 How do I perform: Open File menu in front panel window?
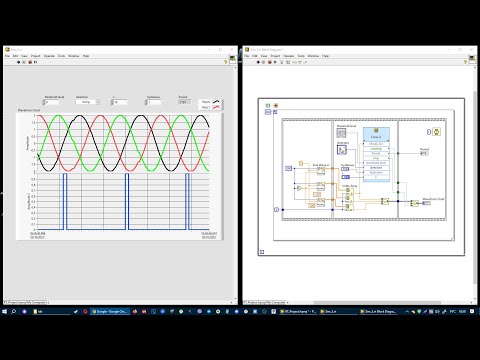click(7, 56)
